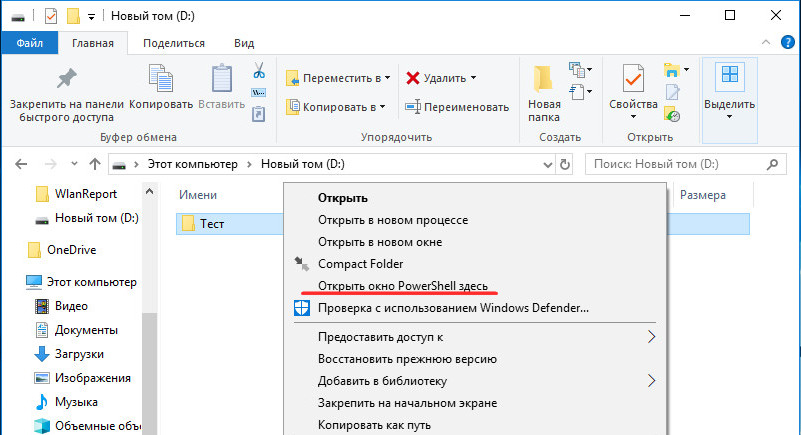Open the recent locations dropdown arrow
Screen dimensions: 801x435
click(x=75, y=164)
